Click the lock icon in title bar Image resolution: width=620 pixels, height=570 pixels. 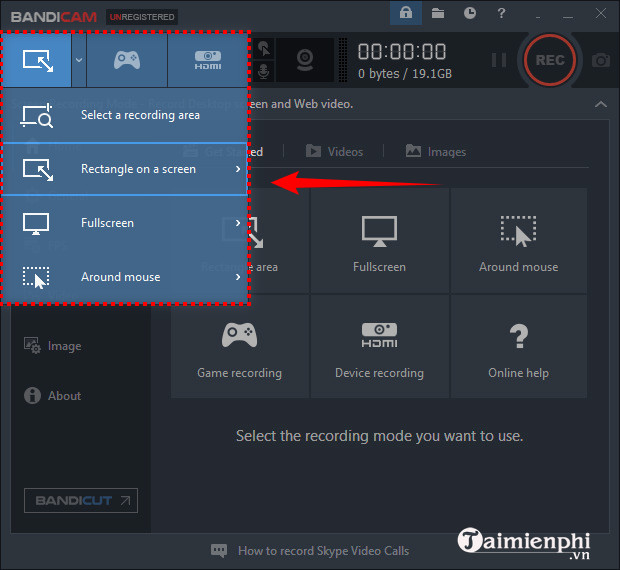(406, 13)
